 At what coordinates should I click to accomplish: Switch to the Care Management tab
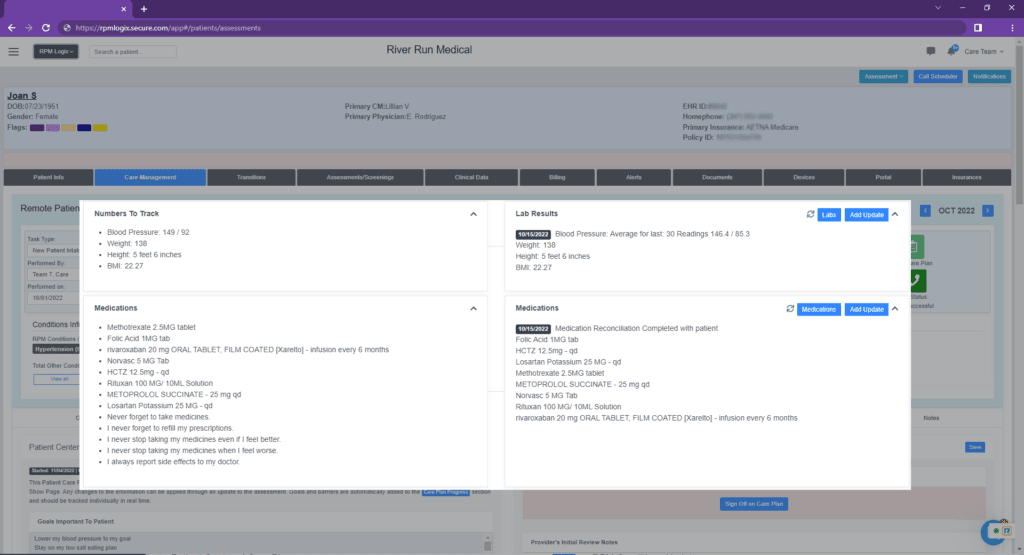coord(150,177)
